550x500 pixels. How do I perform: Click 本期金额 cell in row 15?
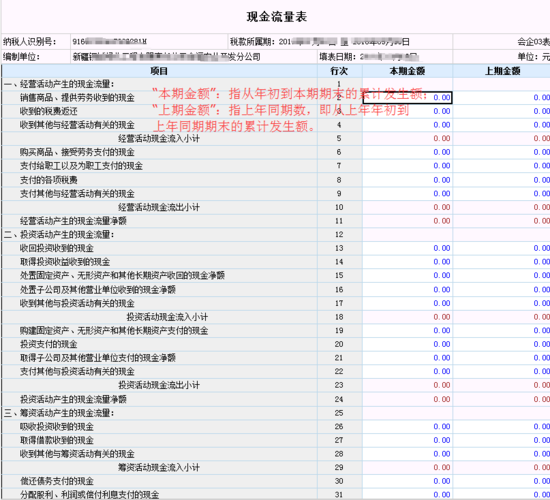click(407, 276)
